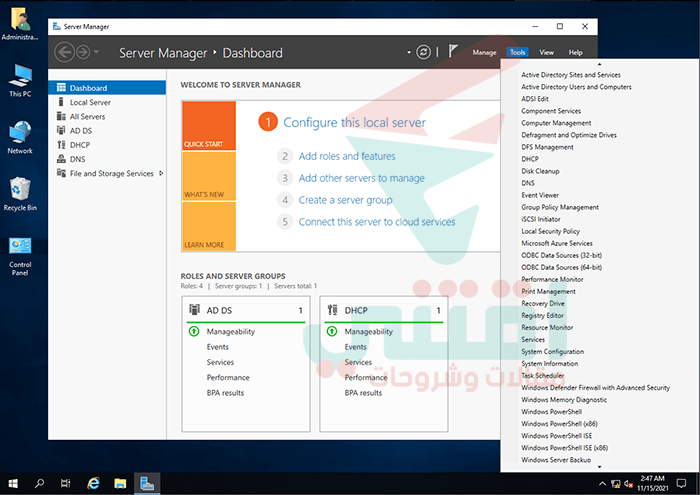Screen dimensions: 700x495
Task: Open Administrator folder desktop icon
Action: point(20,25)
